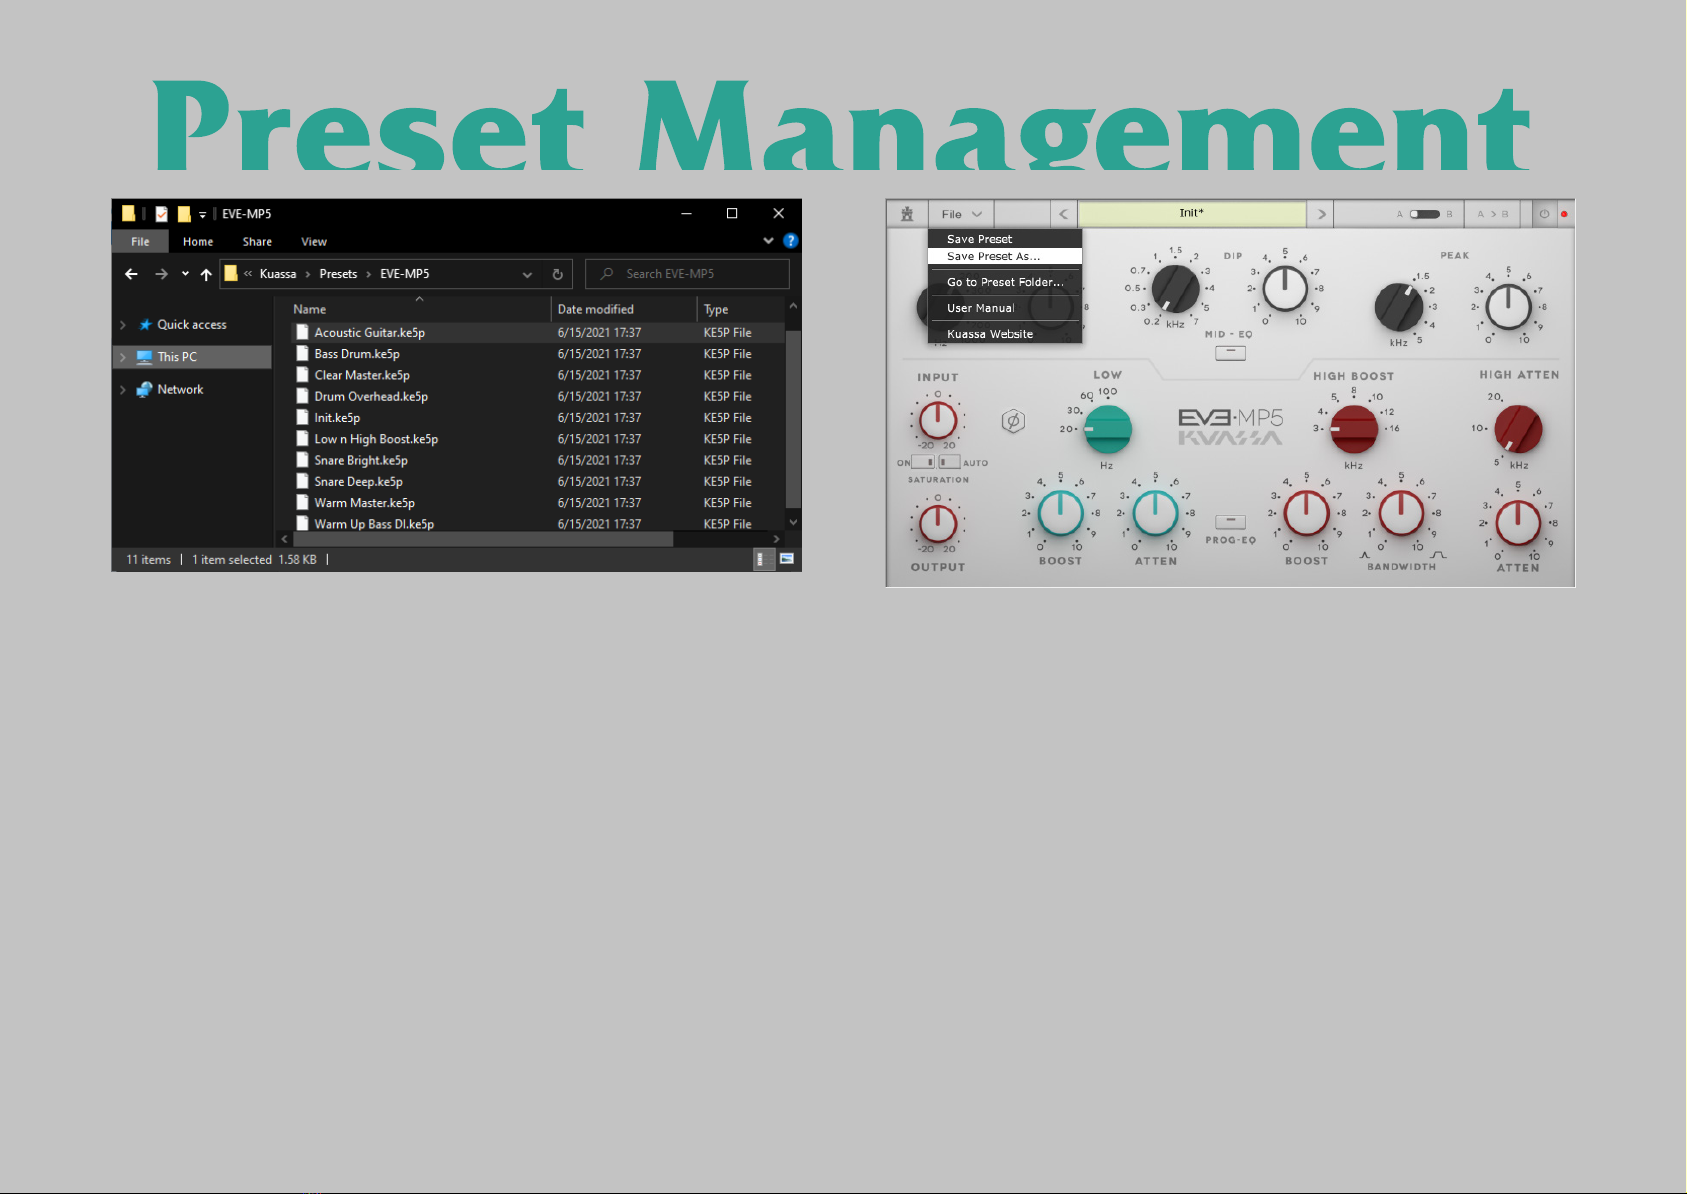
Task: Open User Manual from File menu
Action: [1005, 308]
